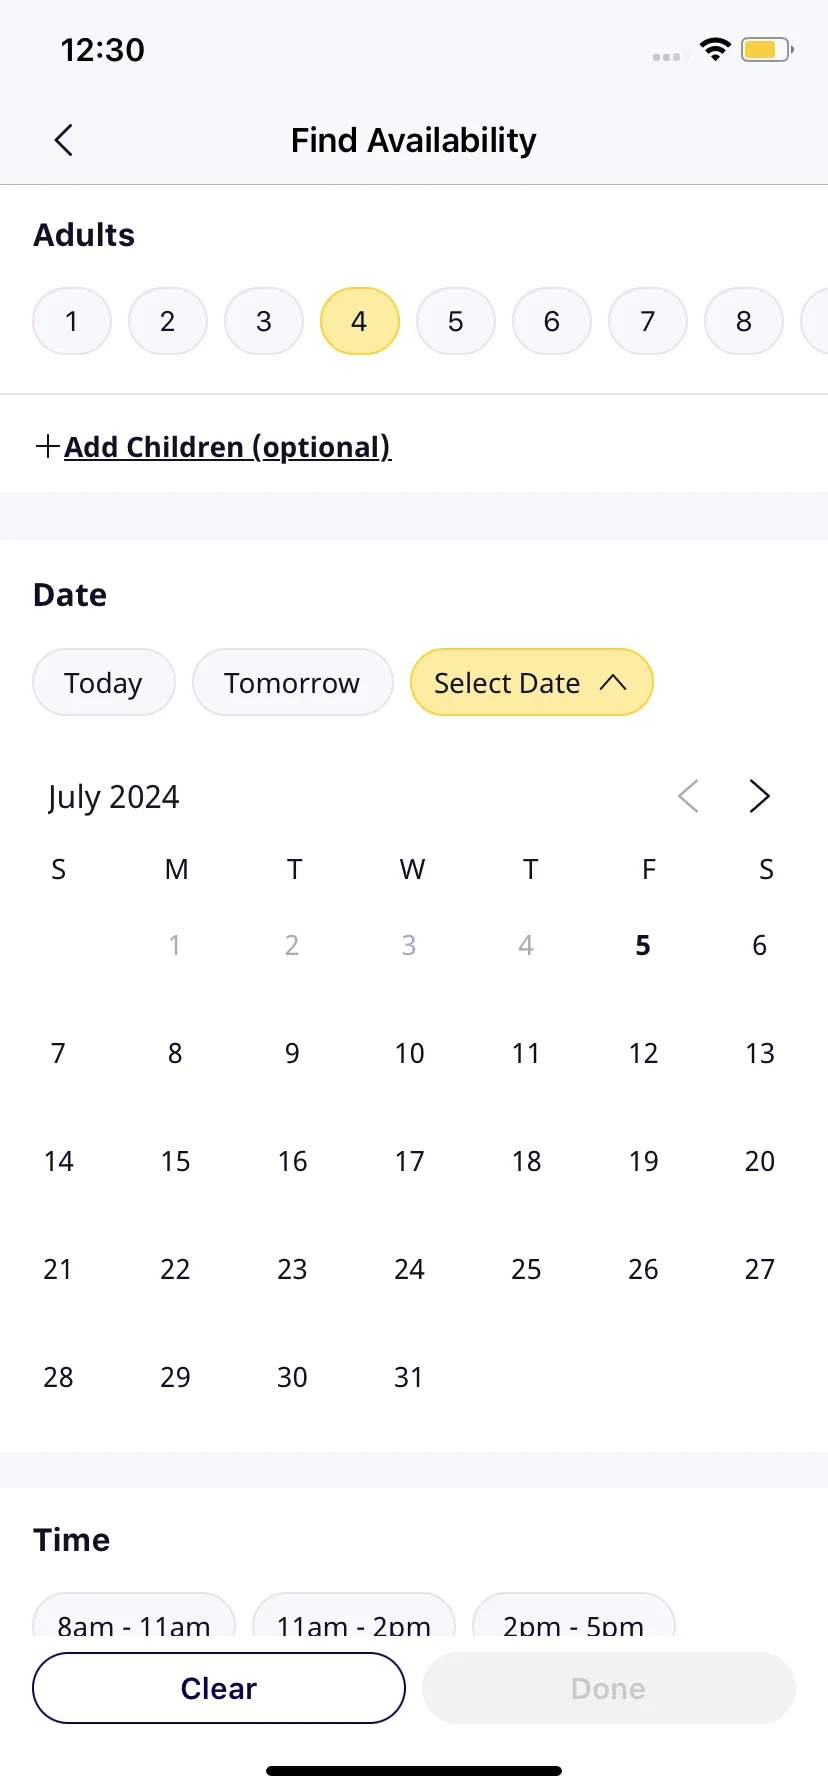Pick July 5 on the calendar
This screenshot has width=828, height=1792.
pos(643,945)
